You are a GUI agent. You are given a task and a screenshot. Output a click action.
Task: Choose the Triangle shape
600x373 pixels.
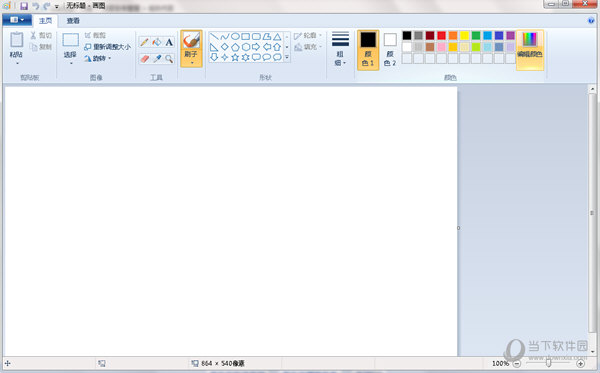277,37
